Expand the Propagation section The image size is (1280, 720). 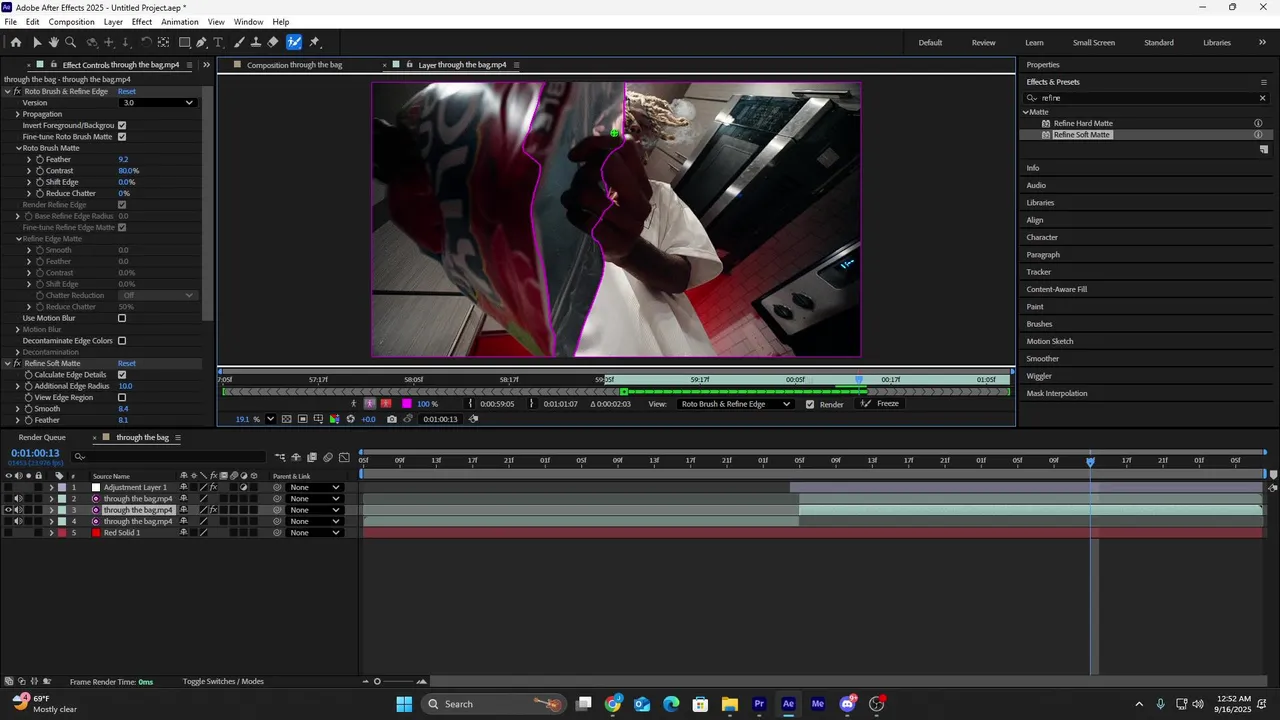[18, 114]
